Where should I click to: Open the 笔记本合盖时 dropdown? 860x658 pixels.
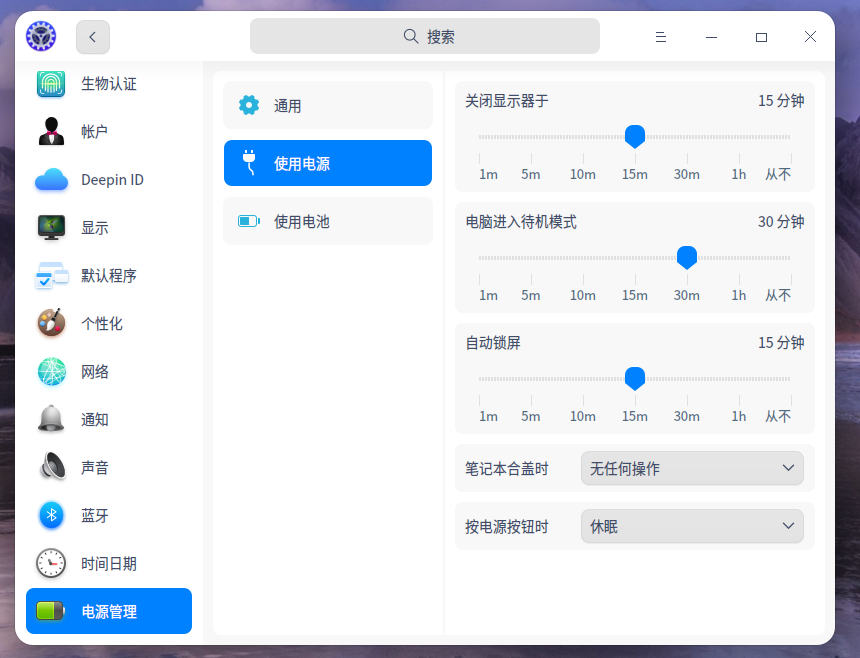[x=692, y=468]
